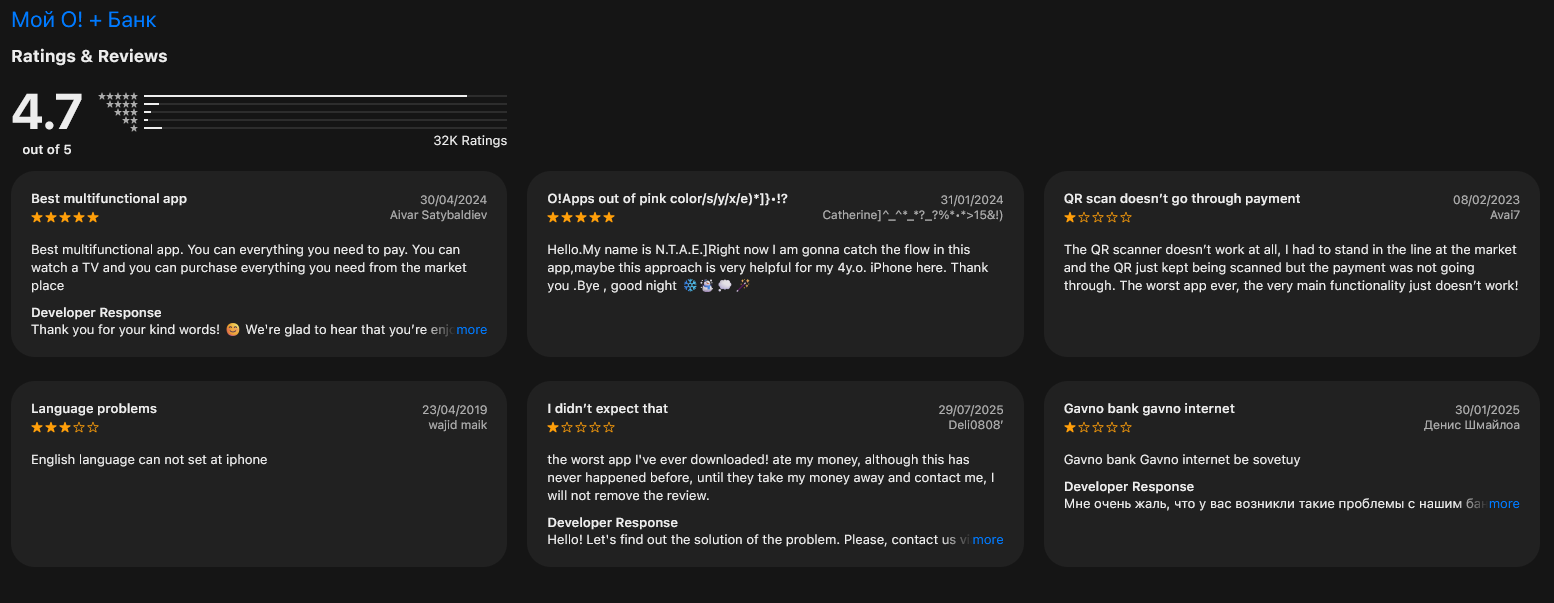This screenshot has width=1554, height=603.
Task: Click the 4.7 overall rating score
Action: click(47, 112)
